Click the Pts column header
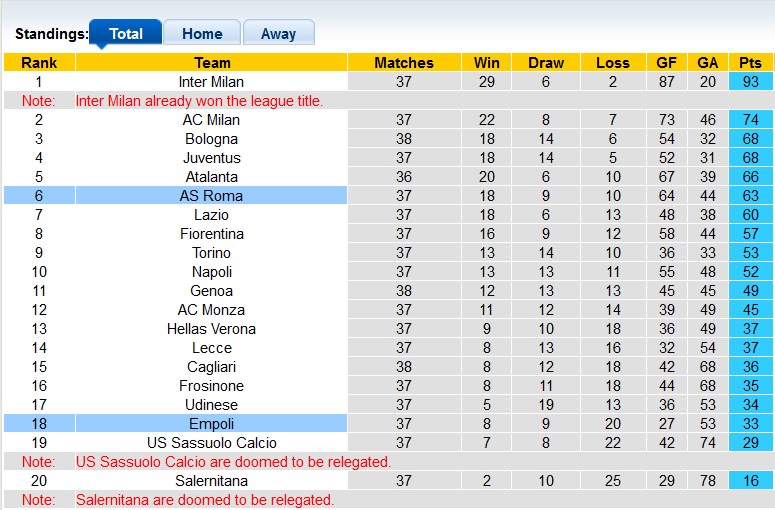The height and width of the screenshot is (510, 775). click(x=750, y=62)
